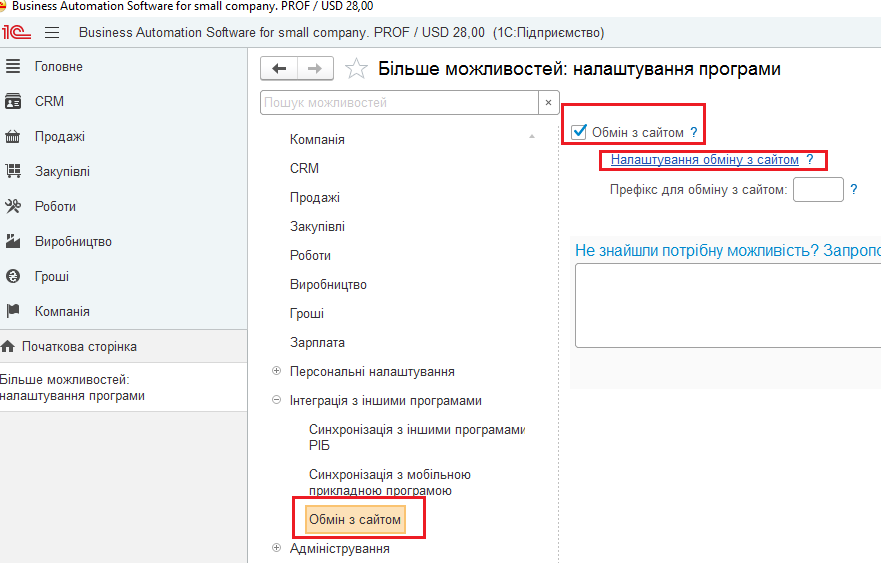The image size is (881, 563).
Task: Open the hamburger main menu icon
Action: [52, 33]
